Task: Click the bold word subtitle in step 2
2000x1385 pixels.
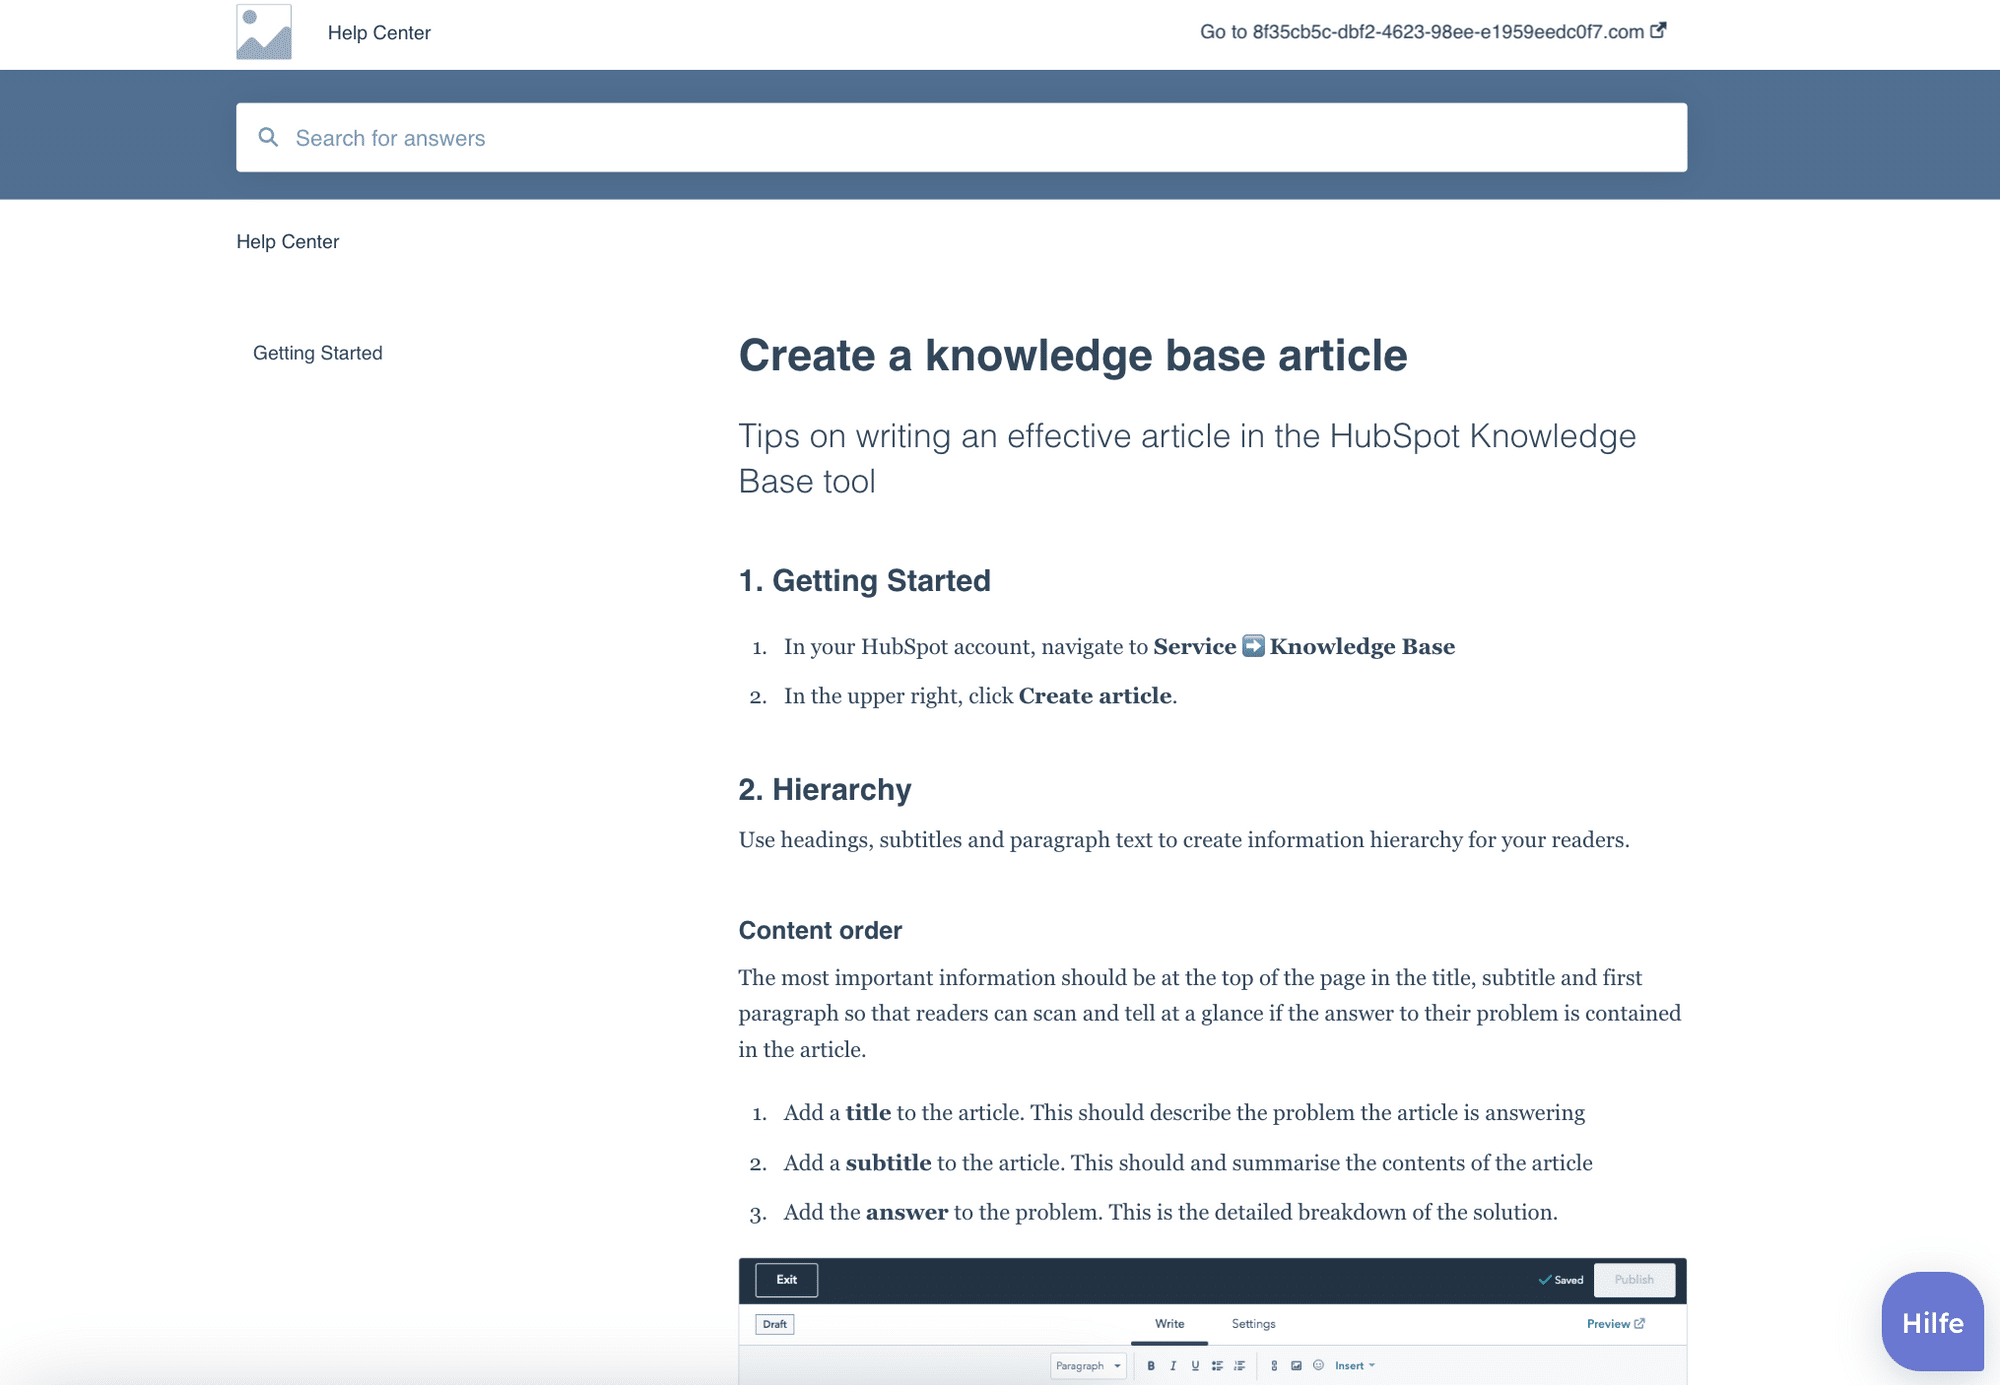Action: 888,1163
